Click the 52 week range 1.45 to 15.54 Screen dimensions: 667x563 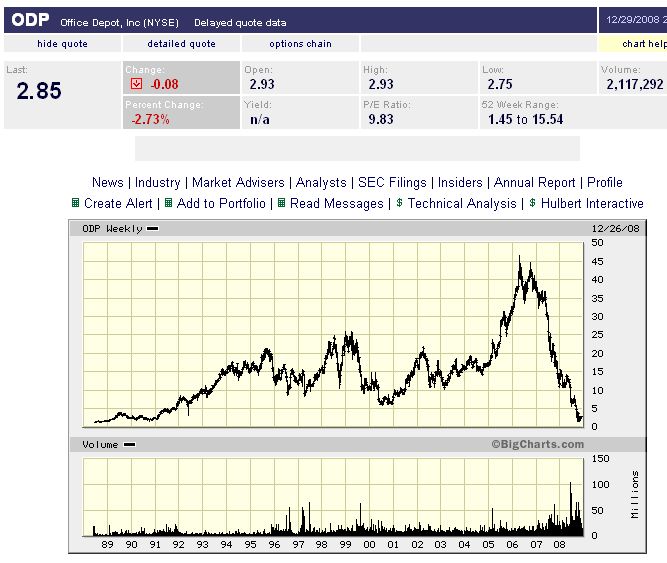coord(525,119)
